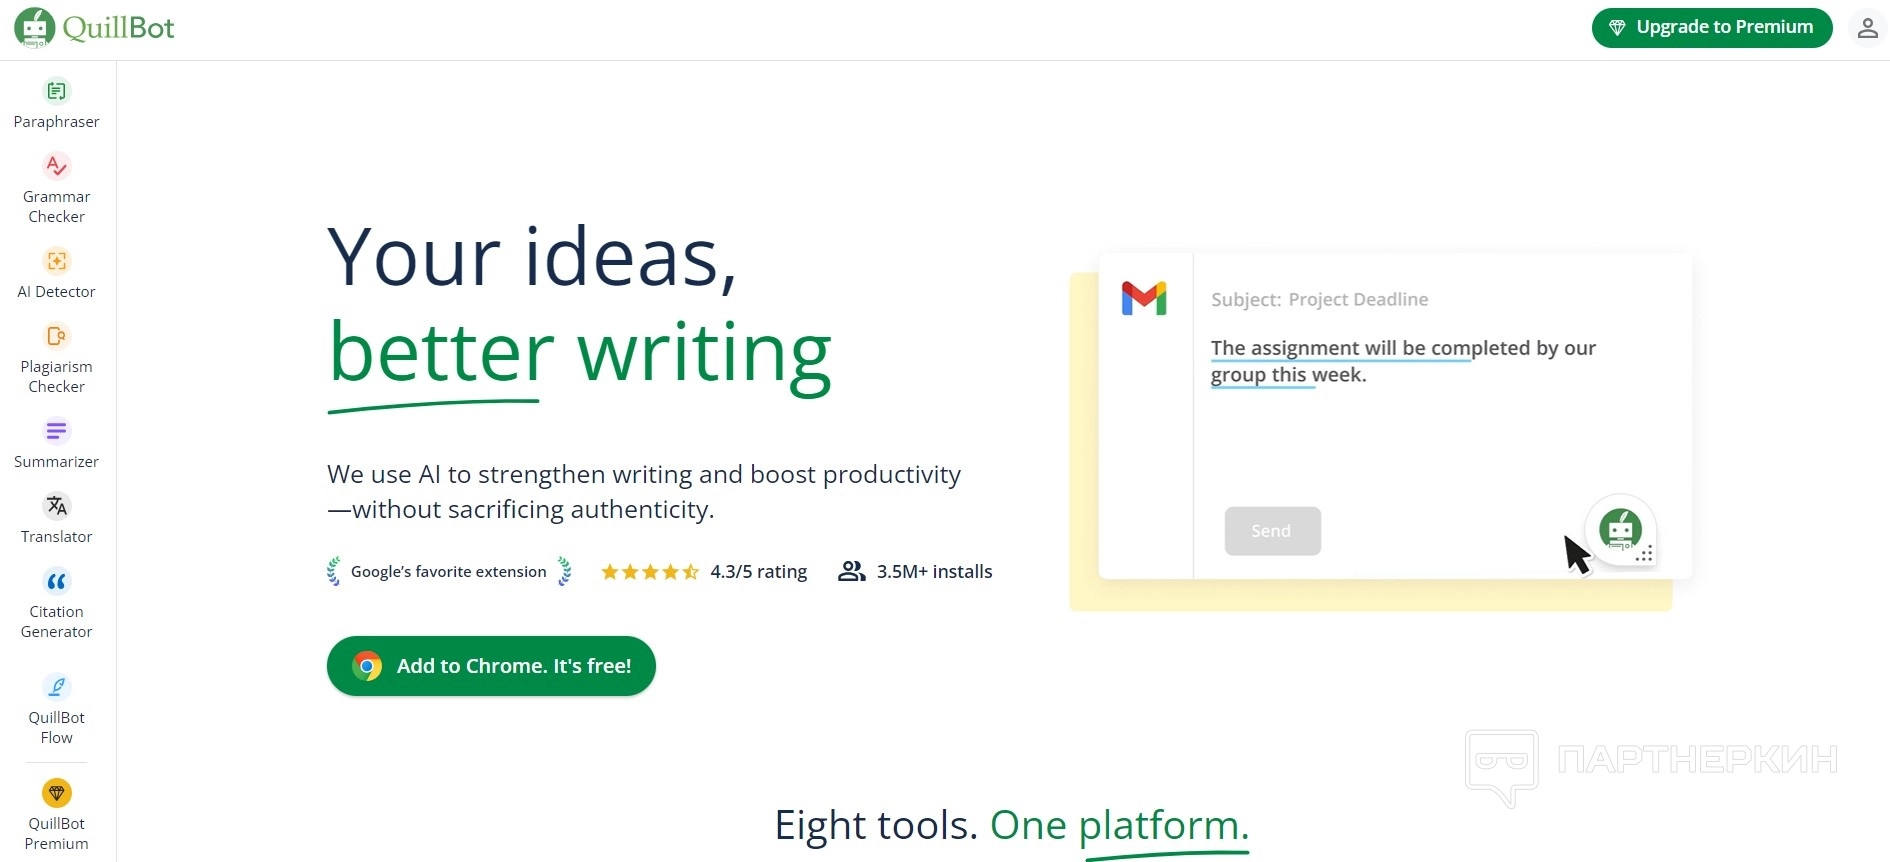The height and width of the screenshot is (862, 1890).
Task: Click the diamond icon on Upgrade button
Action: (x=1617, y=28)
